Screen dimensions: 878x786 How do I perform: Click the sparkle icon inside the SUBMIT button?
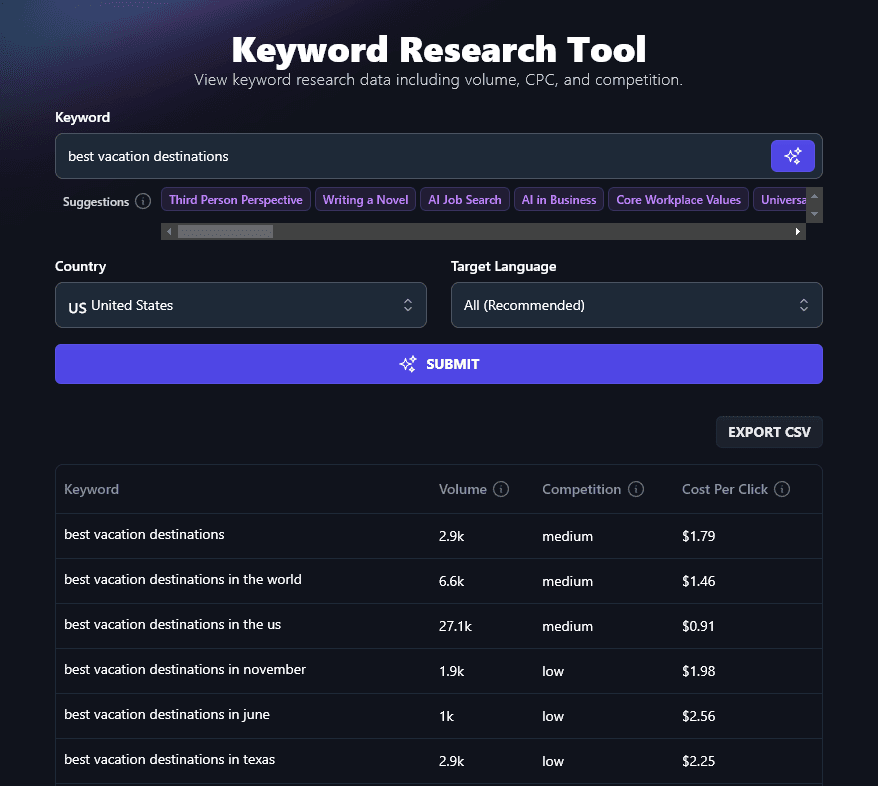click(407, 364)
